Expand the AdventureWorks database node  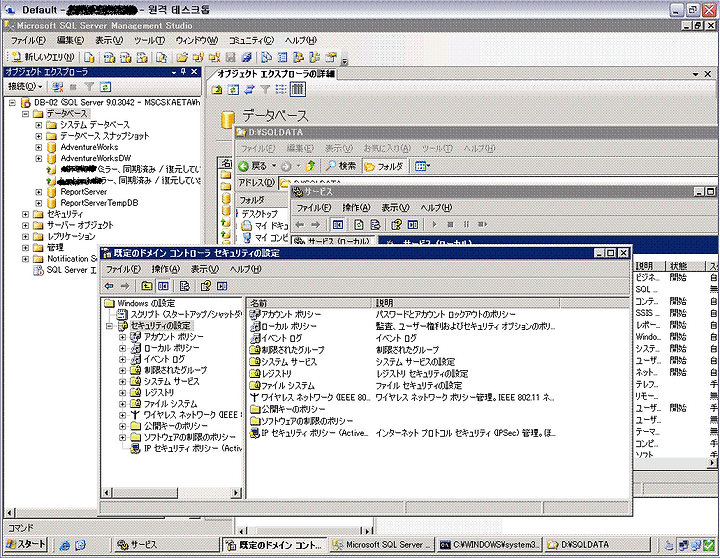click(39, 147)
